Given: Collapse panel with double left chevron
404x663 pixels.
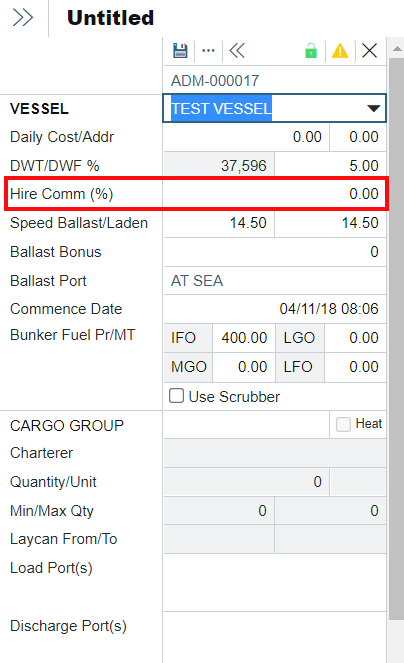Looking at the screenshot, I should pos(237,51).
